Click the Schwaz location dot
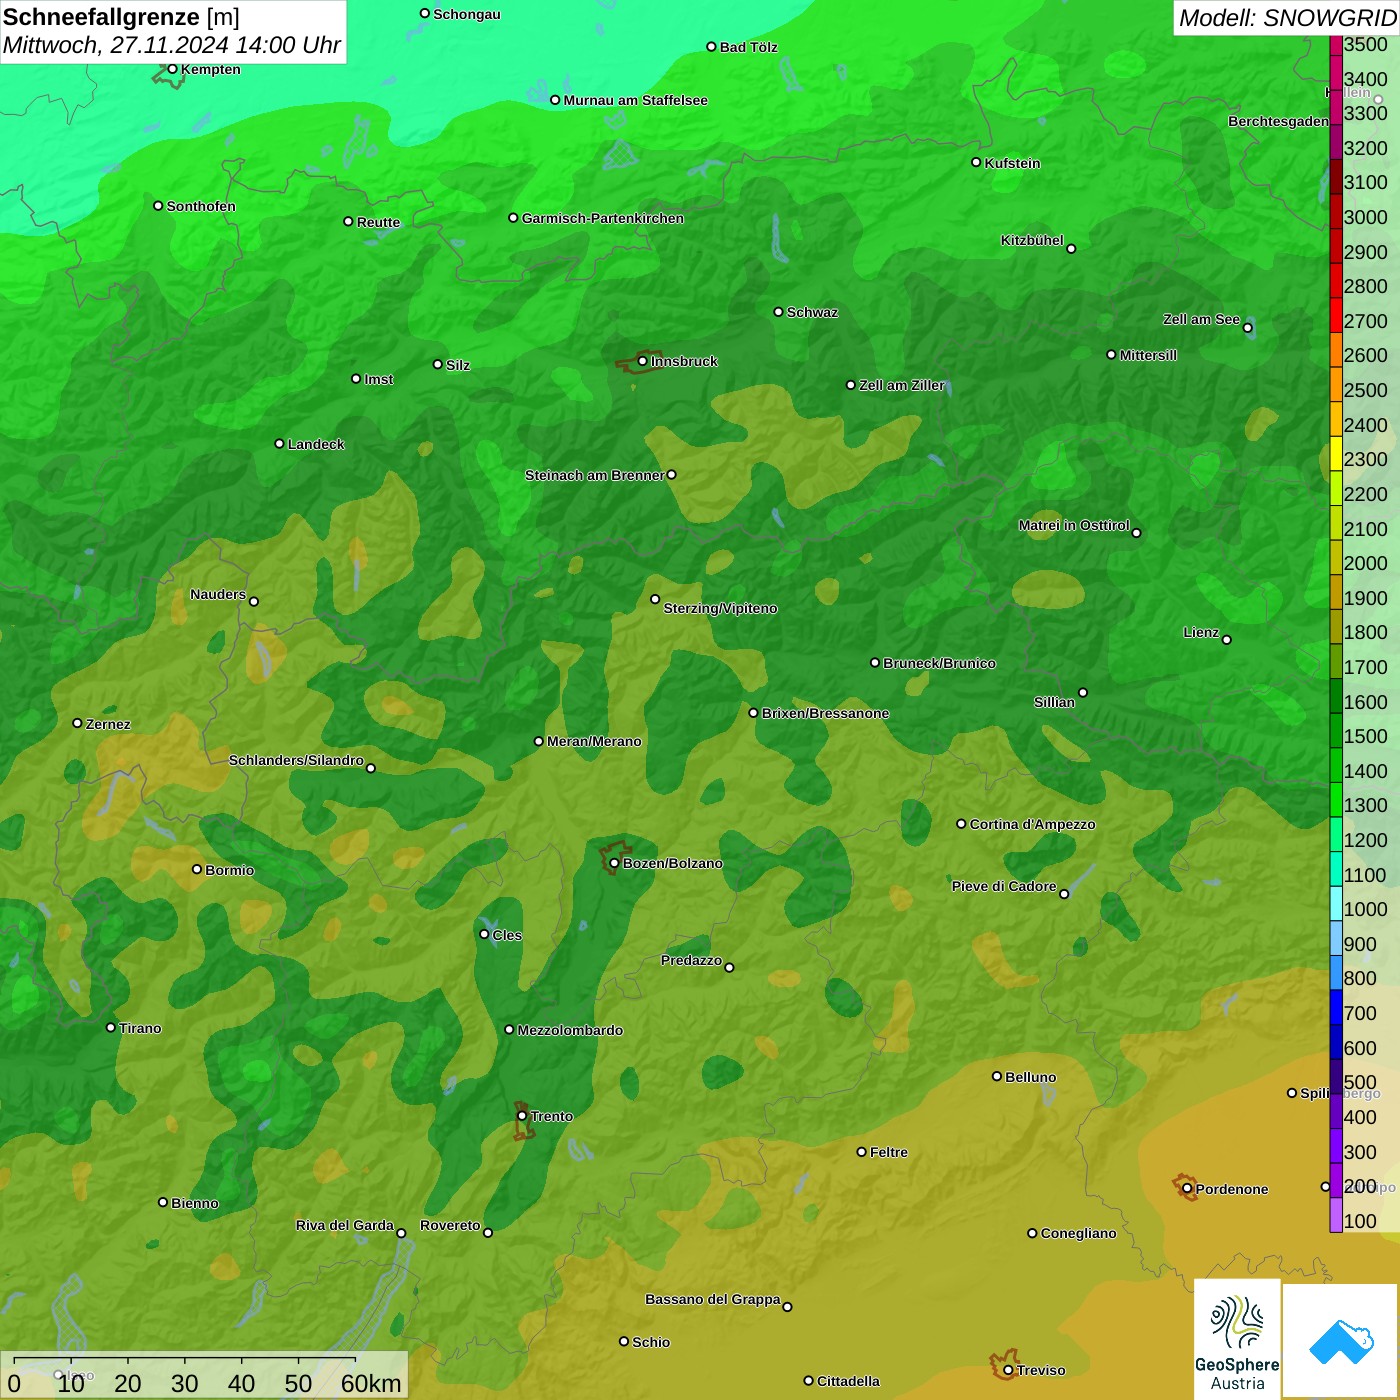This screenshot has width=1400, height=1400. pyautogui.click(x=778, y=312)
